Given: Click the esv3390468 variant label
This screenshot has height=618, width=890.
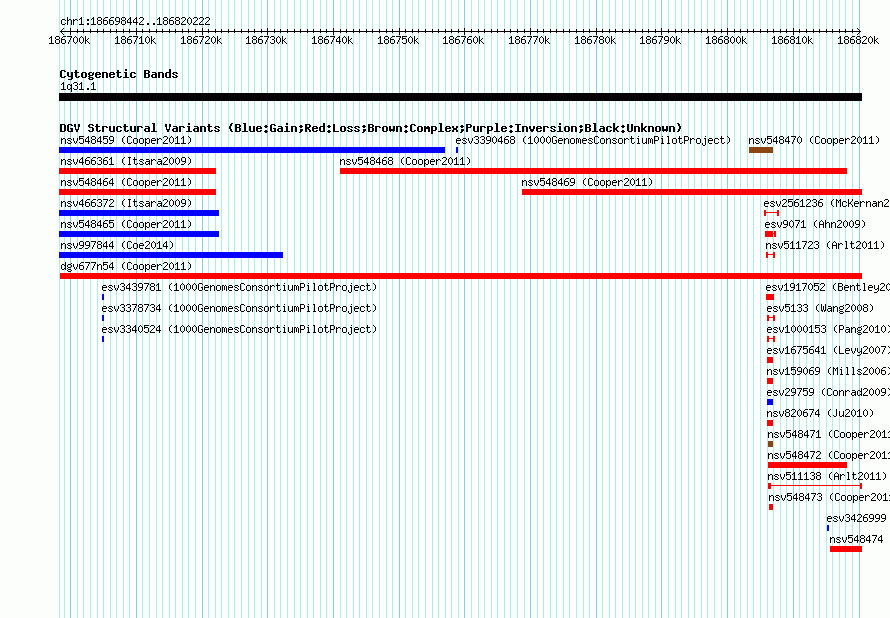Looking at the screenshot, I should (x=593, y=140).
